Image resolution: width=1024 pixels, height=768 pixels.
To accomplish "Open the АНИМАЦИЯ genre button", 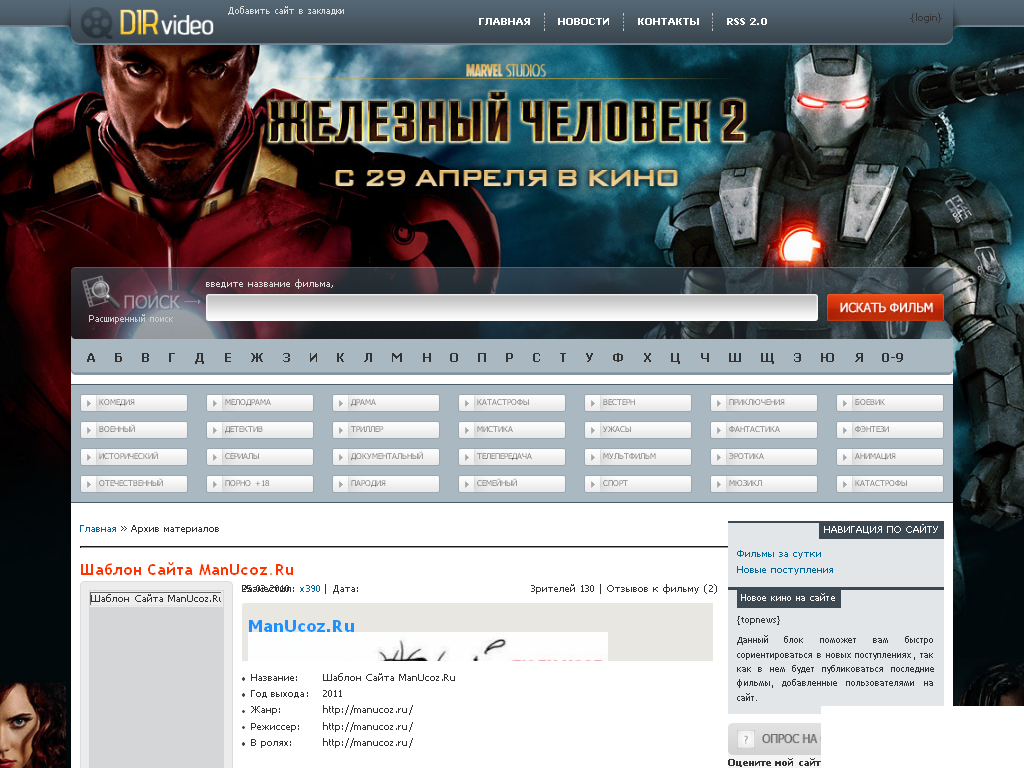I will (890, 456).
